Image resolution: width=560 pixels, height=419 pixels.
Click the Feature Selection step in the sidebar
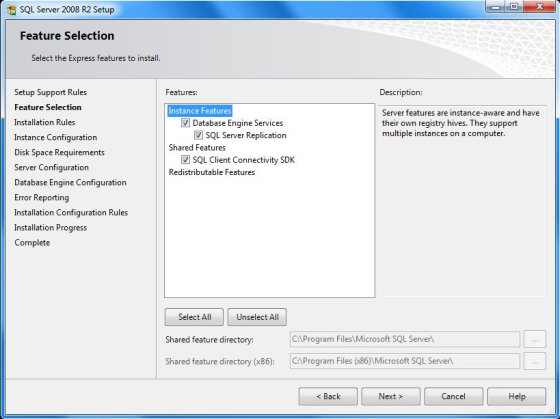pos(48,107)
